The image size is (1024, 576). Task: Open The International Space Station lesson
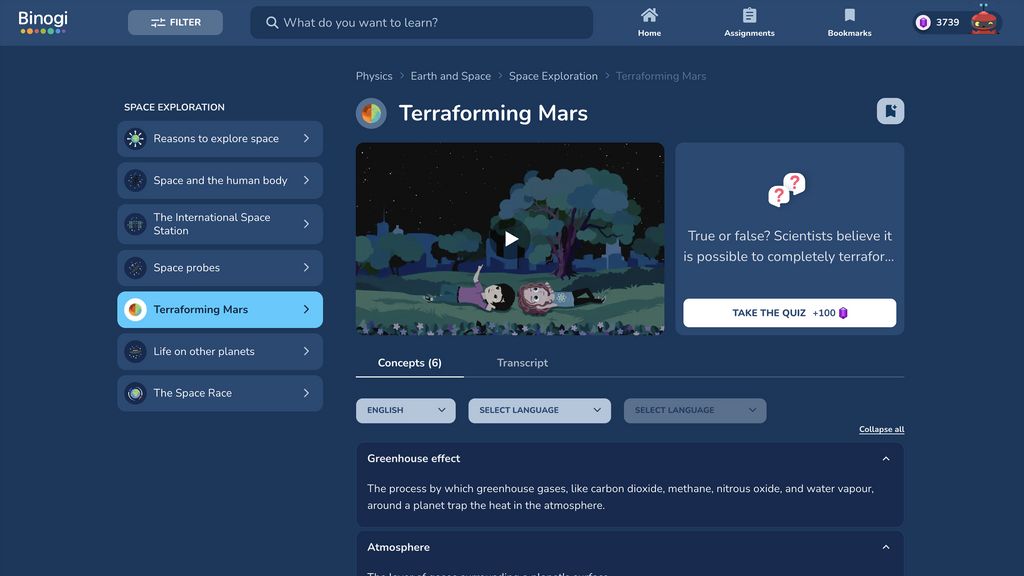point(220,224)
